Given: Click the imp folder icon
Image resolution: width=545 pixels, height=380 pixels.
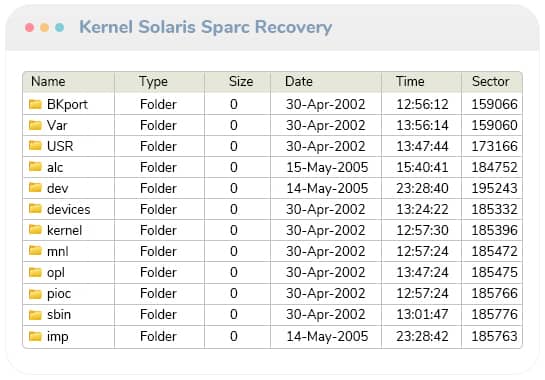Looking at the screenshot, I should tap(35, 336).
